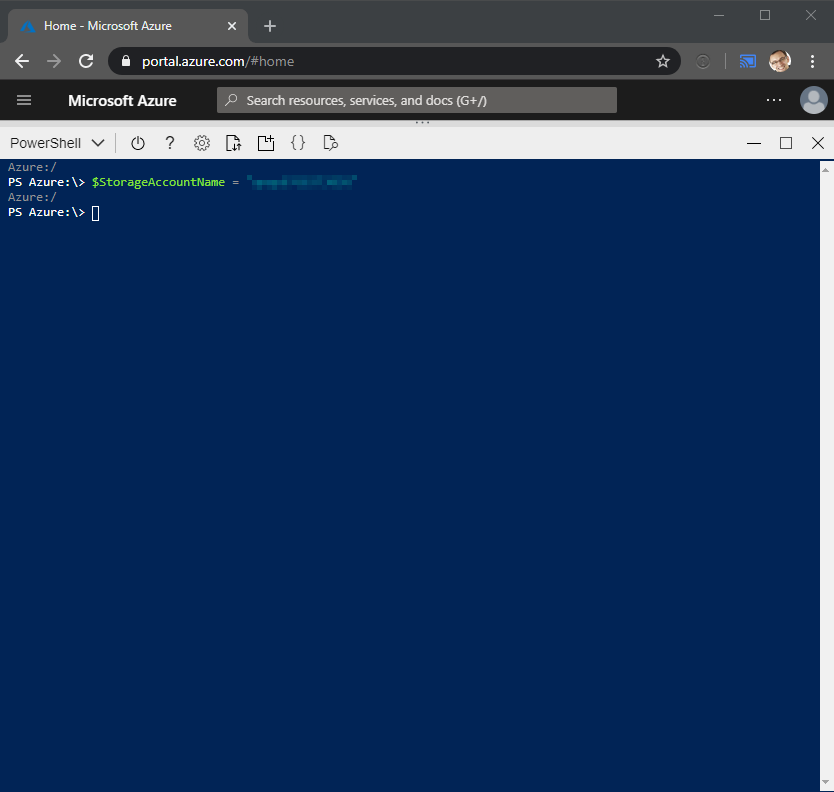Image resolution: width=834 pixels, height=792 pixels.
Task: Open Cloud Shell settings gear
Action: pos(201,142)
